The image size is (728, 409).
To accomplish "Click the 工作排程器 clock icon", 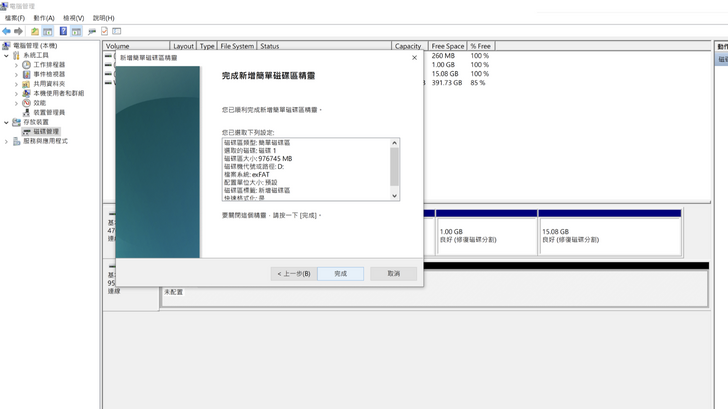I will tap(26, 65).
